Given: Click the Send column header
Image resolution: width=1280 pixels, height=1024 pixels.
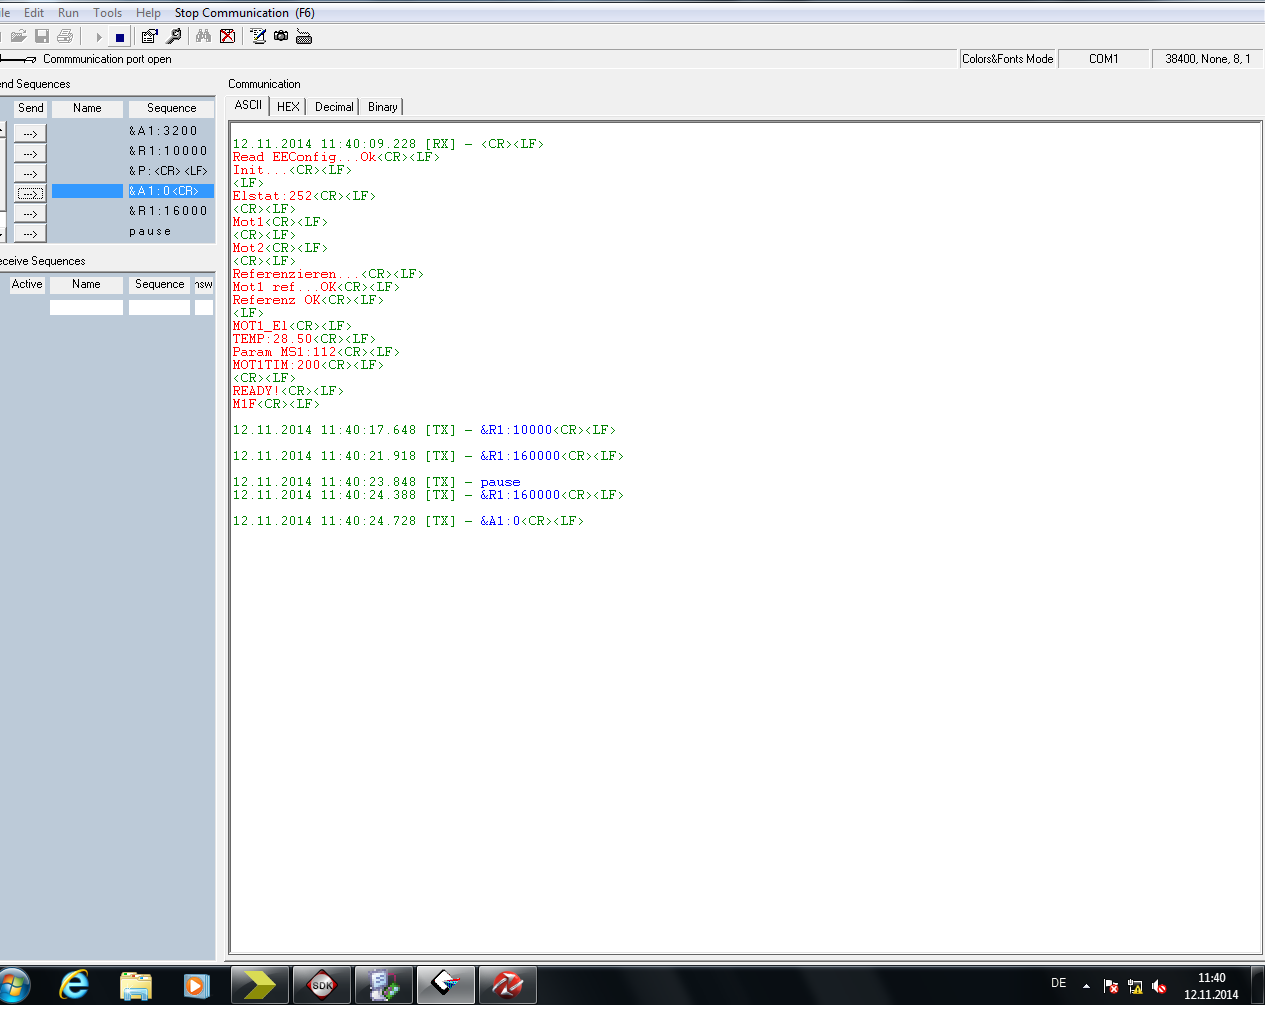Looking at the screenshot, I should tap(30, 108).
